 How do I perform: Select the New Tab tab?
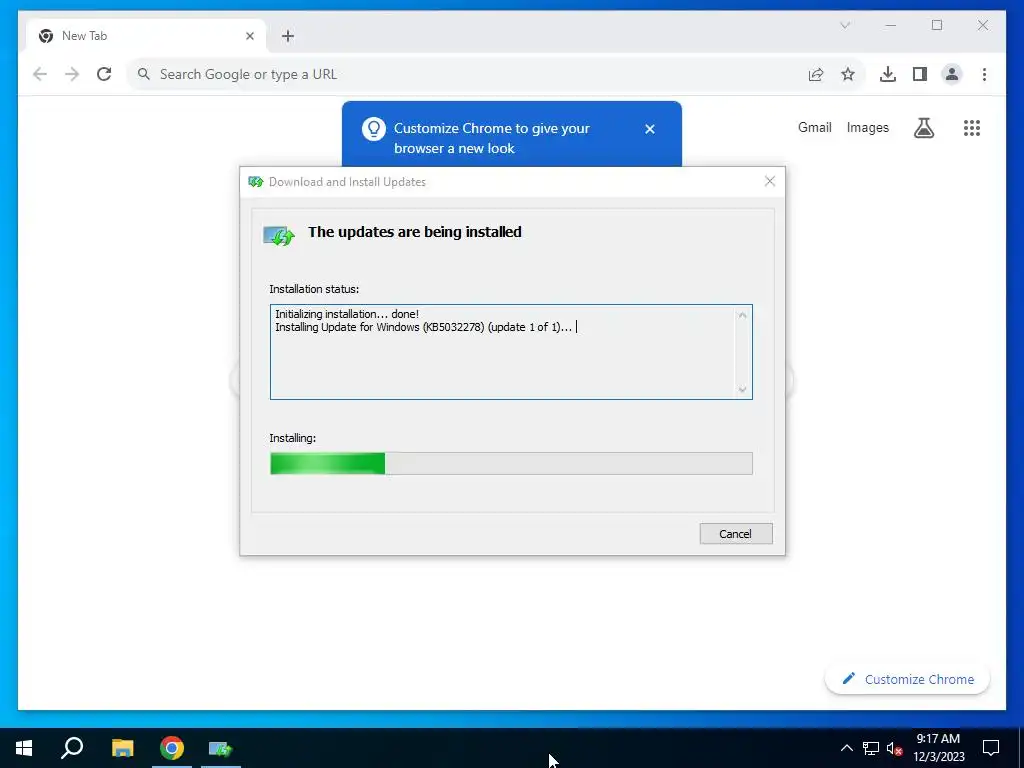tap(146, 36)
